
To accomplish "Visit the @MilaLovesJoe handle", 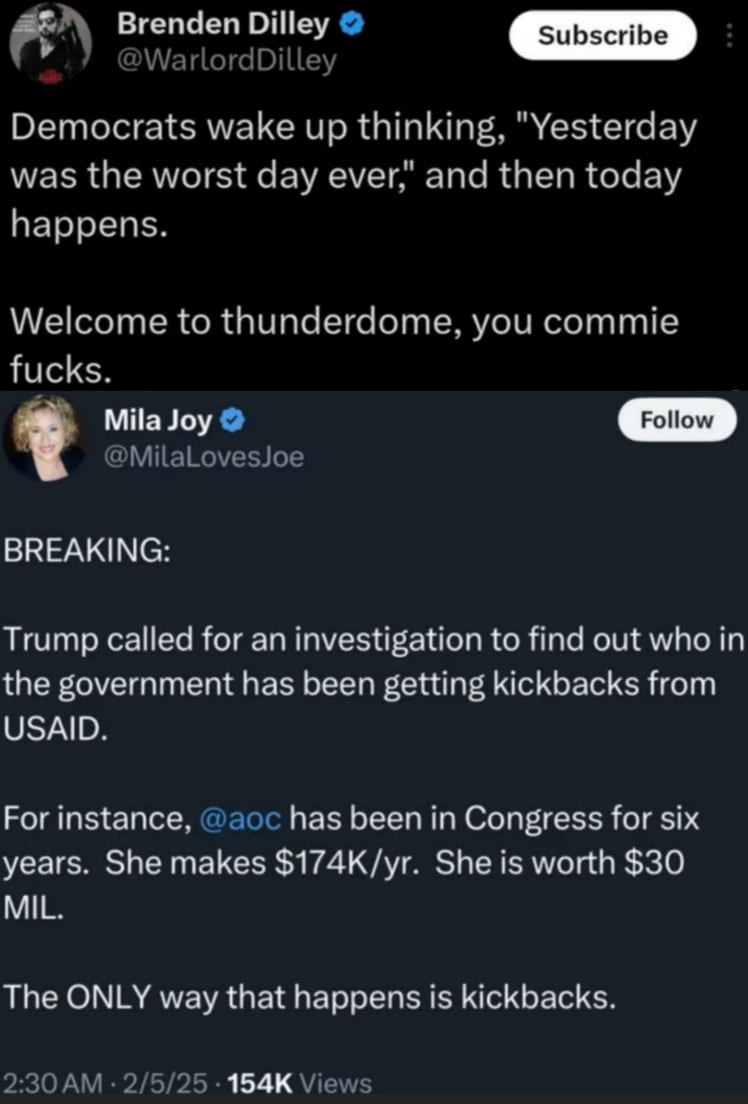I will [203, 457].
